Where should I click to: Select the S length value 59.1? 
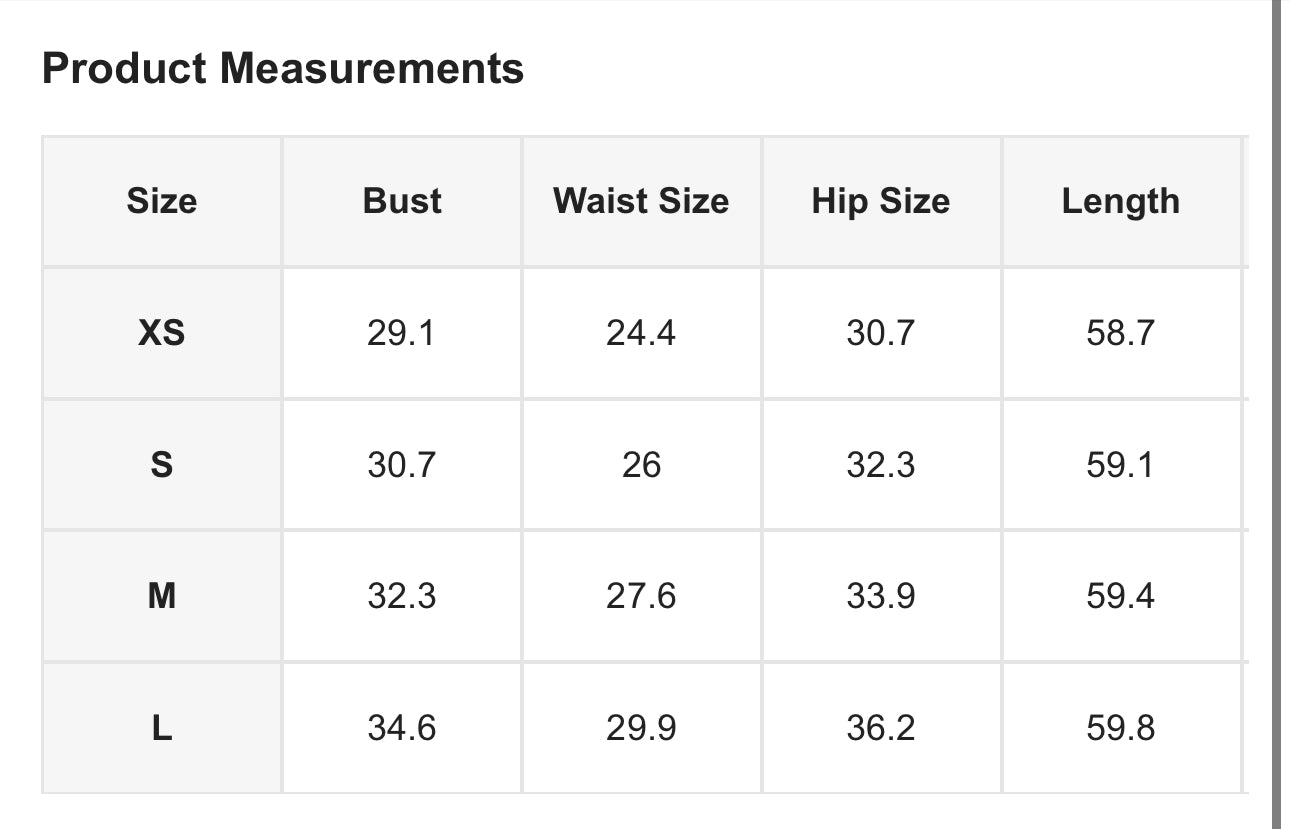(1120, 465)
